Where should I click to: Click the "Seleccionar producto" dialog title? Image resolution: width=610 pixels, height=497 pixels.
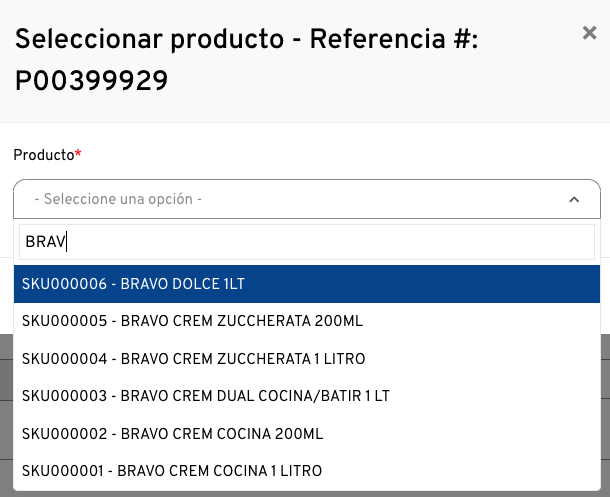tap(150, 40)
